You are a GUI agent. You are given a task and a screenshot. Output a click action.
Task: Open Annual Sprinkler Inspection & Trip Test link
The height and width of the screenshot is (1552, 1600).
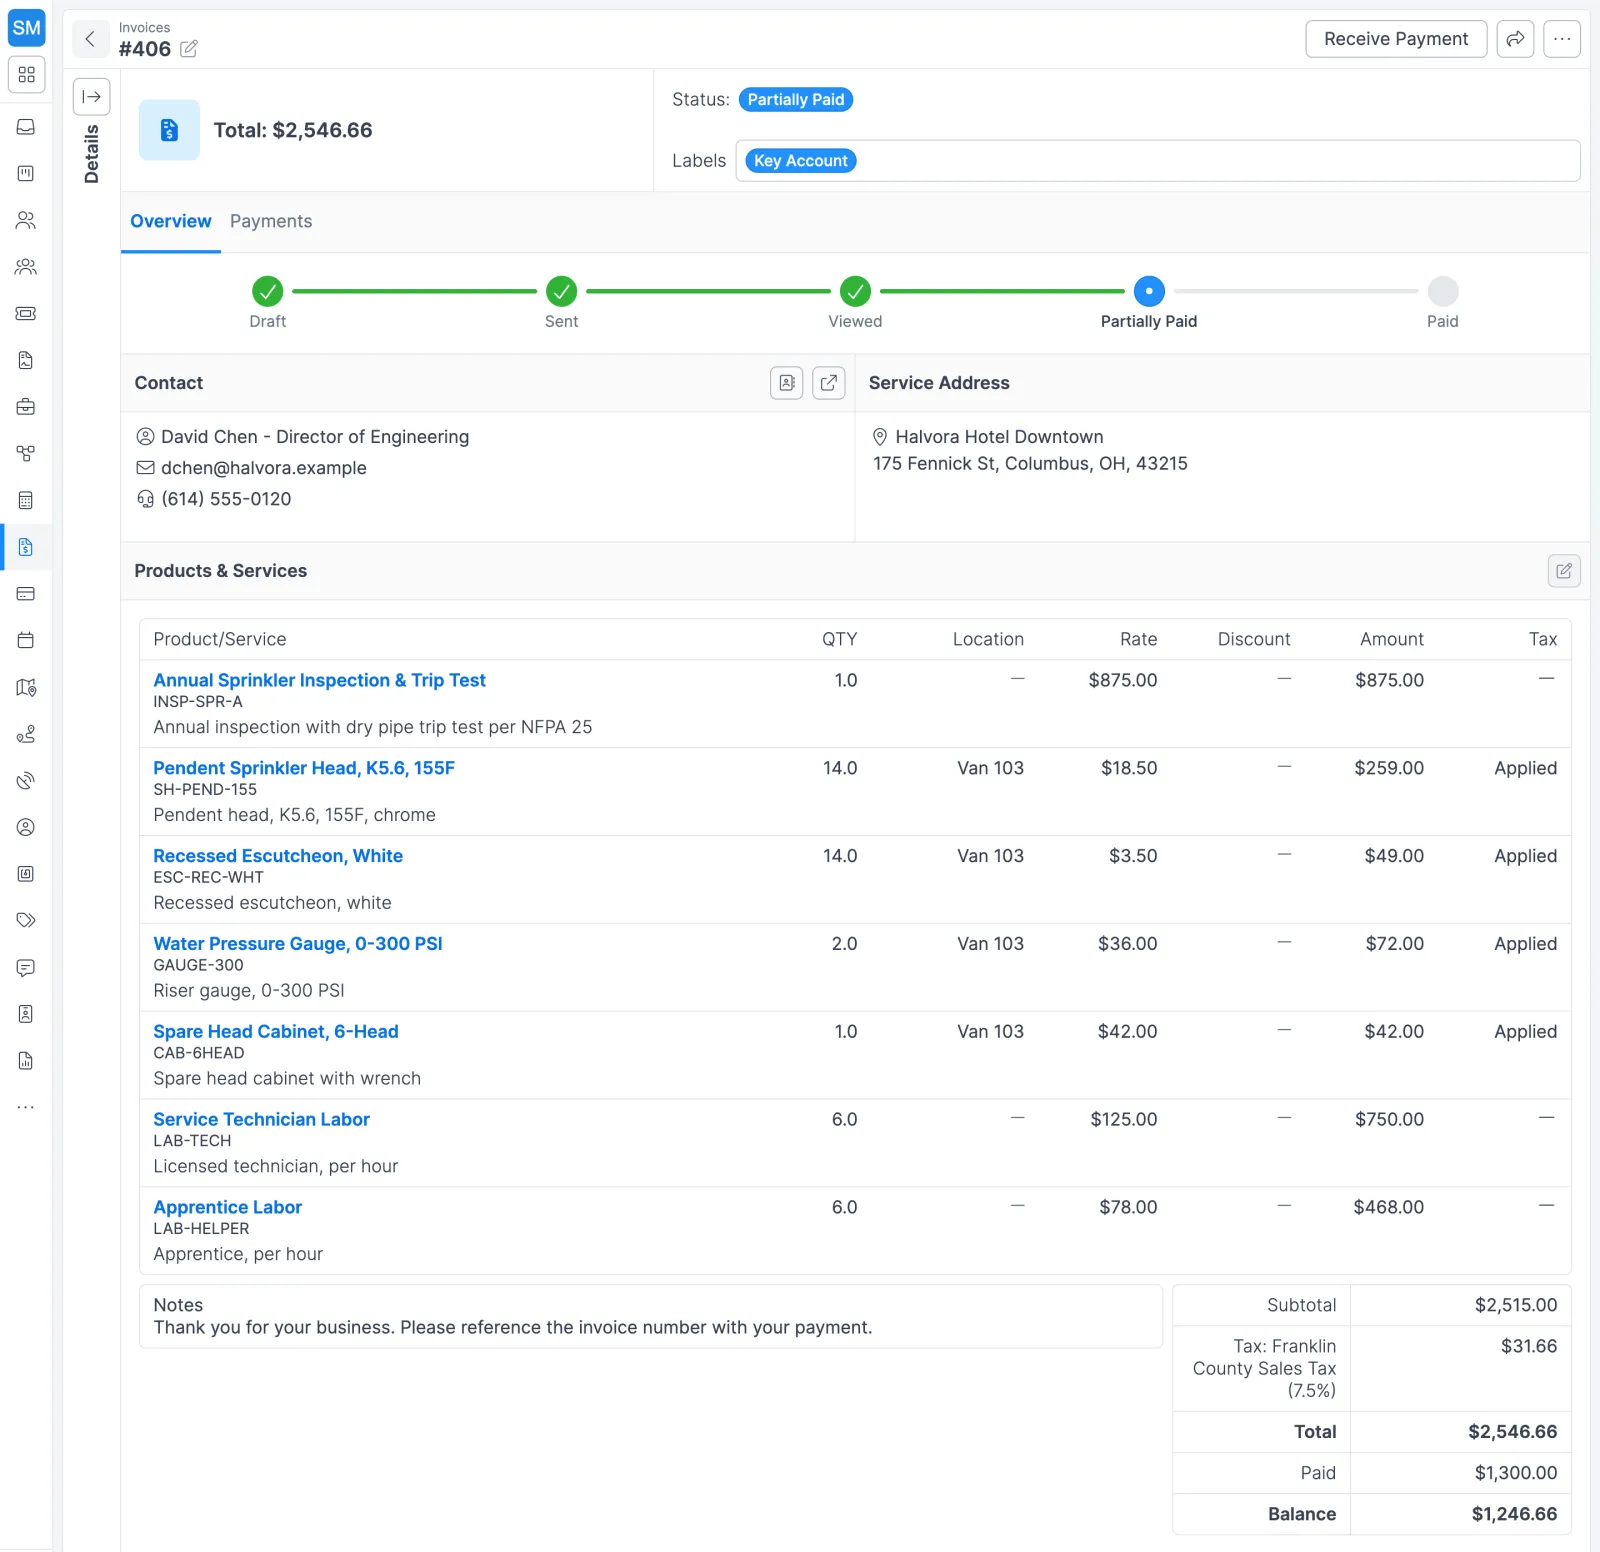pos(319,680)
